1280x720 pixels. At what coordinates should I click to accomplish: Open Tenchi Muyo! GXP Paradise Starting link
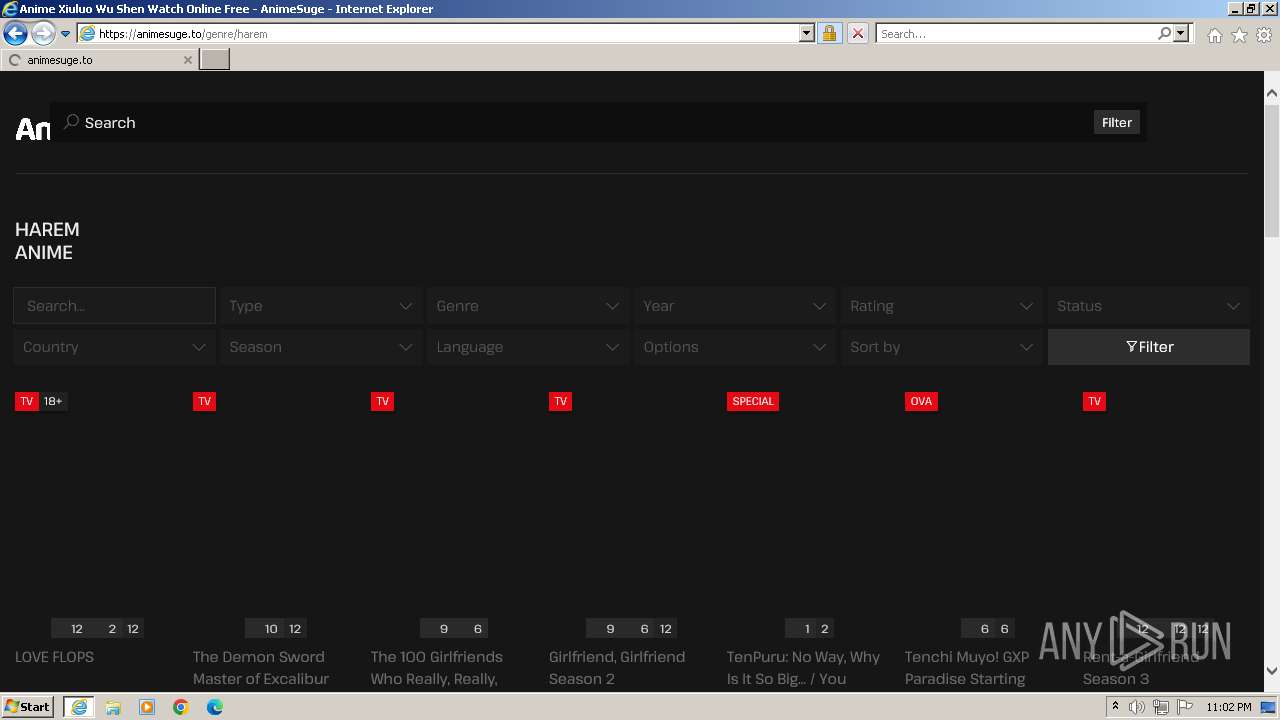click(967, 668)
